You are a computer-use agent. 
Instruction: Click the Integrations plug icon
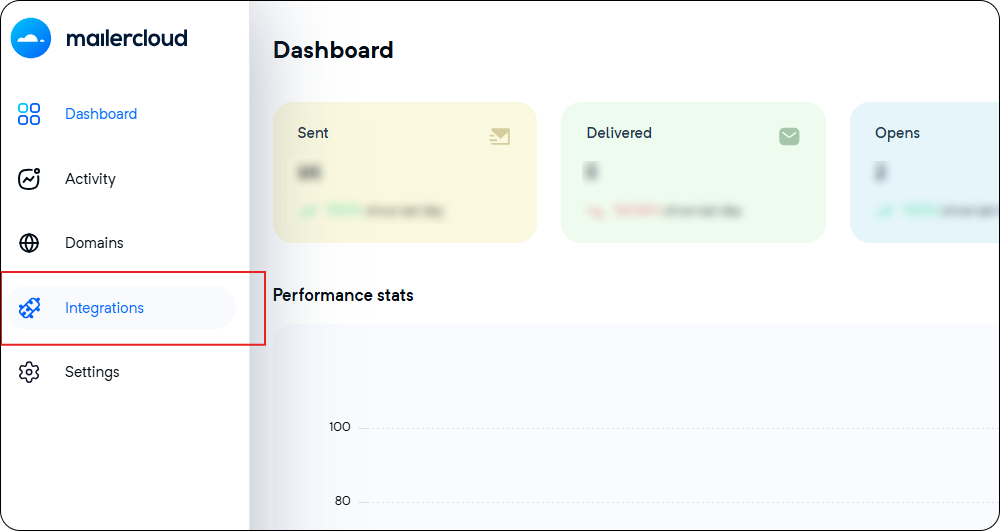click(29, 308)
